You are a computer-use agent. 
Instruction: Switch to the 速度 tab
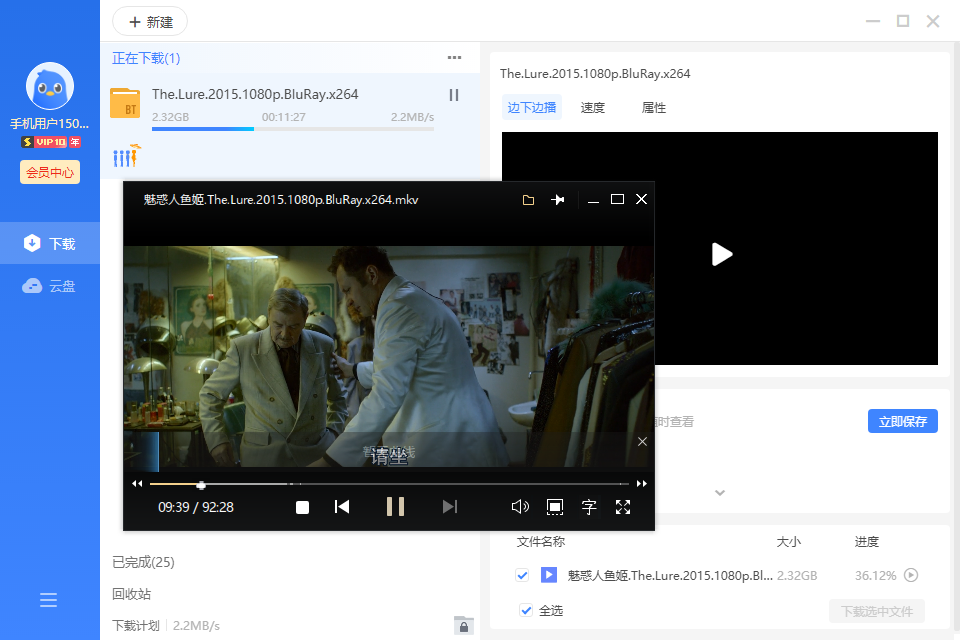(x=593, y=108)
